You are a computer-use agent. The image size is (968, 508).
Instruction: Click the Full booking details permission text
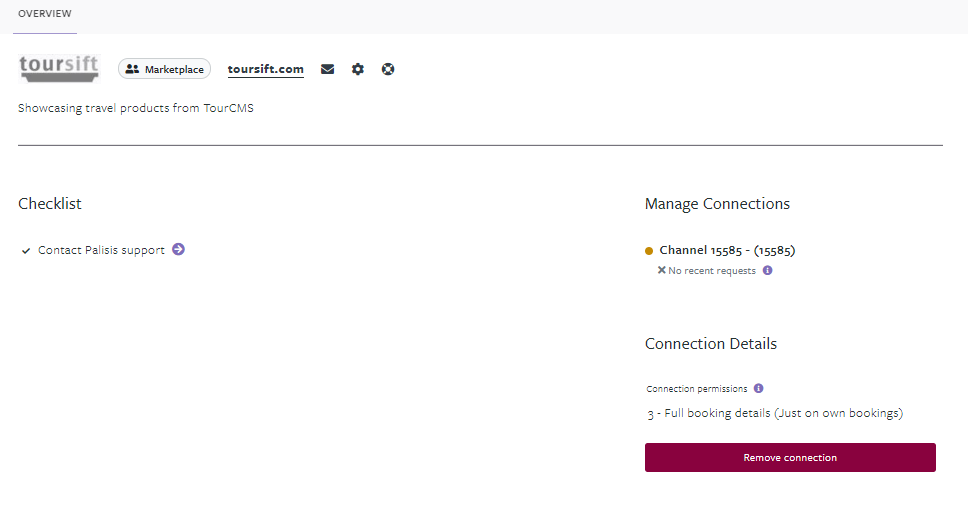(775, 413)
